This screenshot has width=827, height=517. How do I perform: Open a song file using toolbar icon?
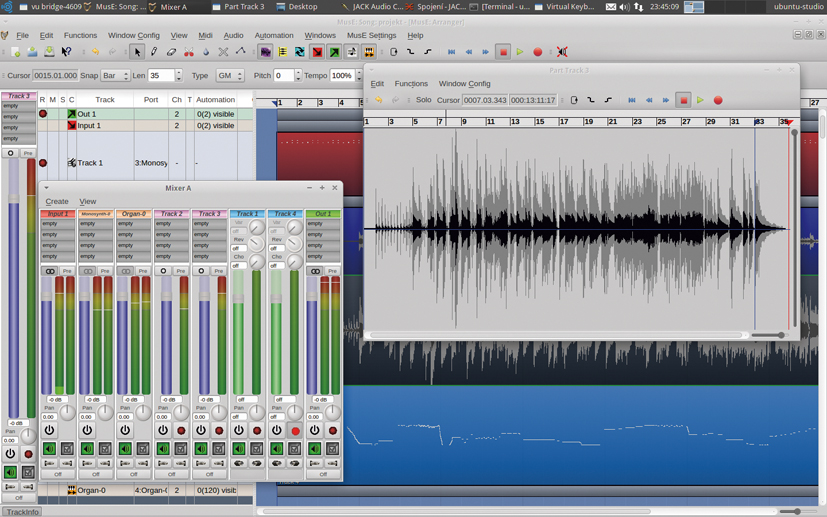[33, 52]
